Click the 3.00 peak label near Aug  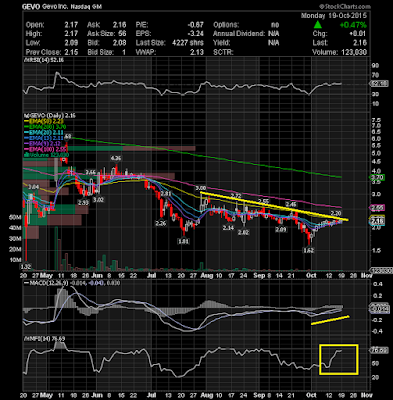[201, 188]
